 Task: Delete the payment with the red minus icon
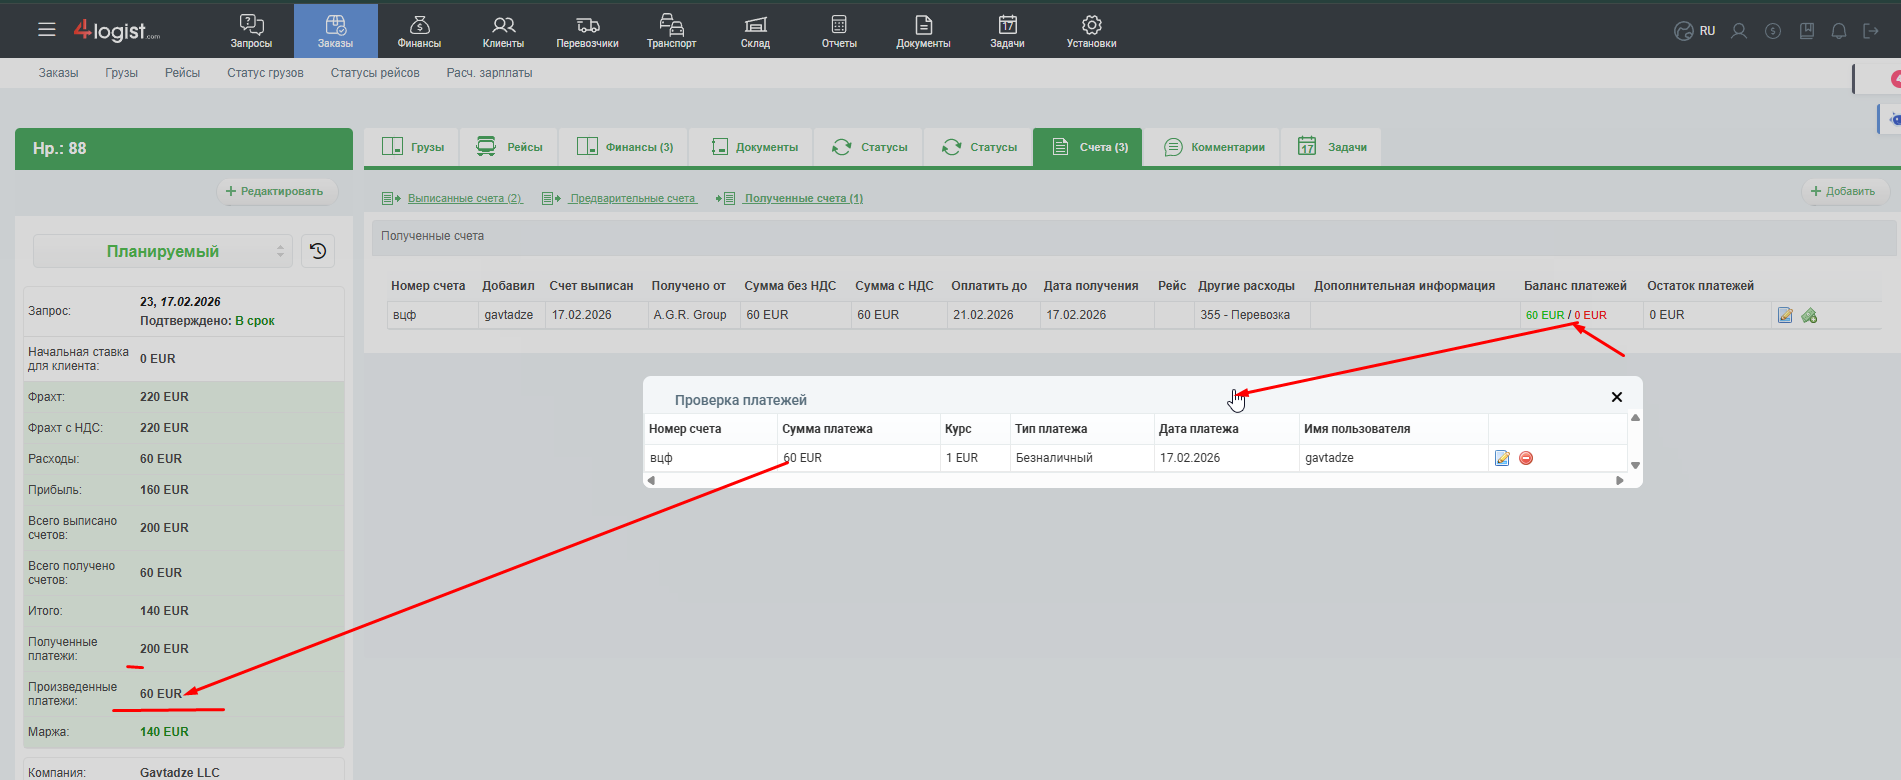click(1526, 458)
